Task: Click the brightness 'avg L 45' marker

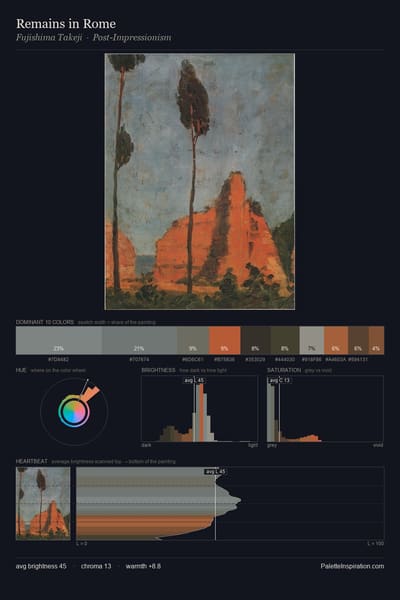Action: 194,380
